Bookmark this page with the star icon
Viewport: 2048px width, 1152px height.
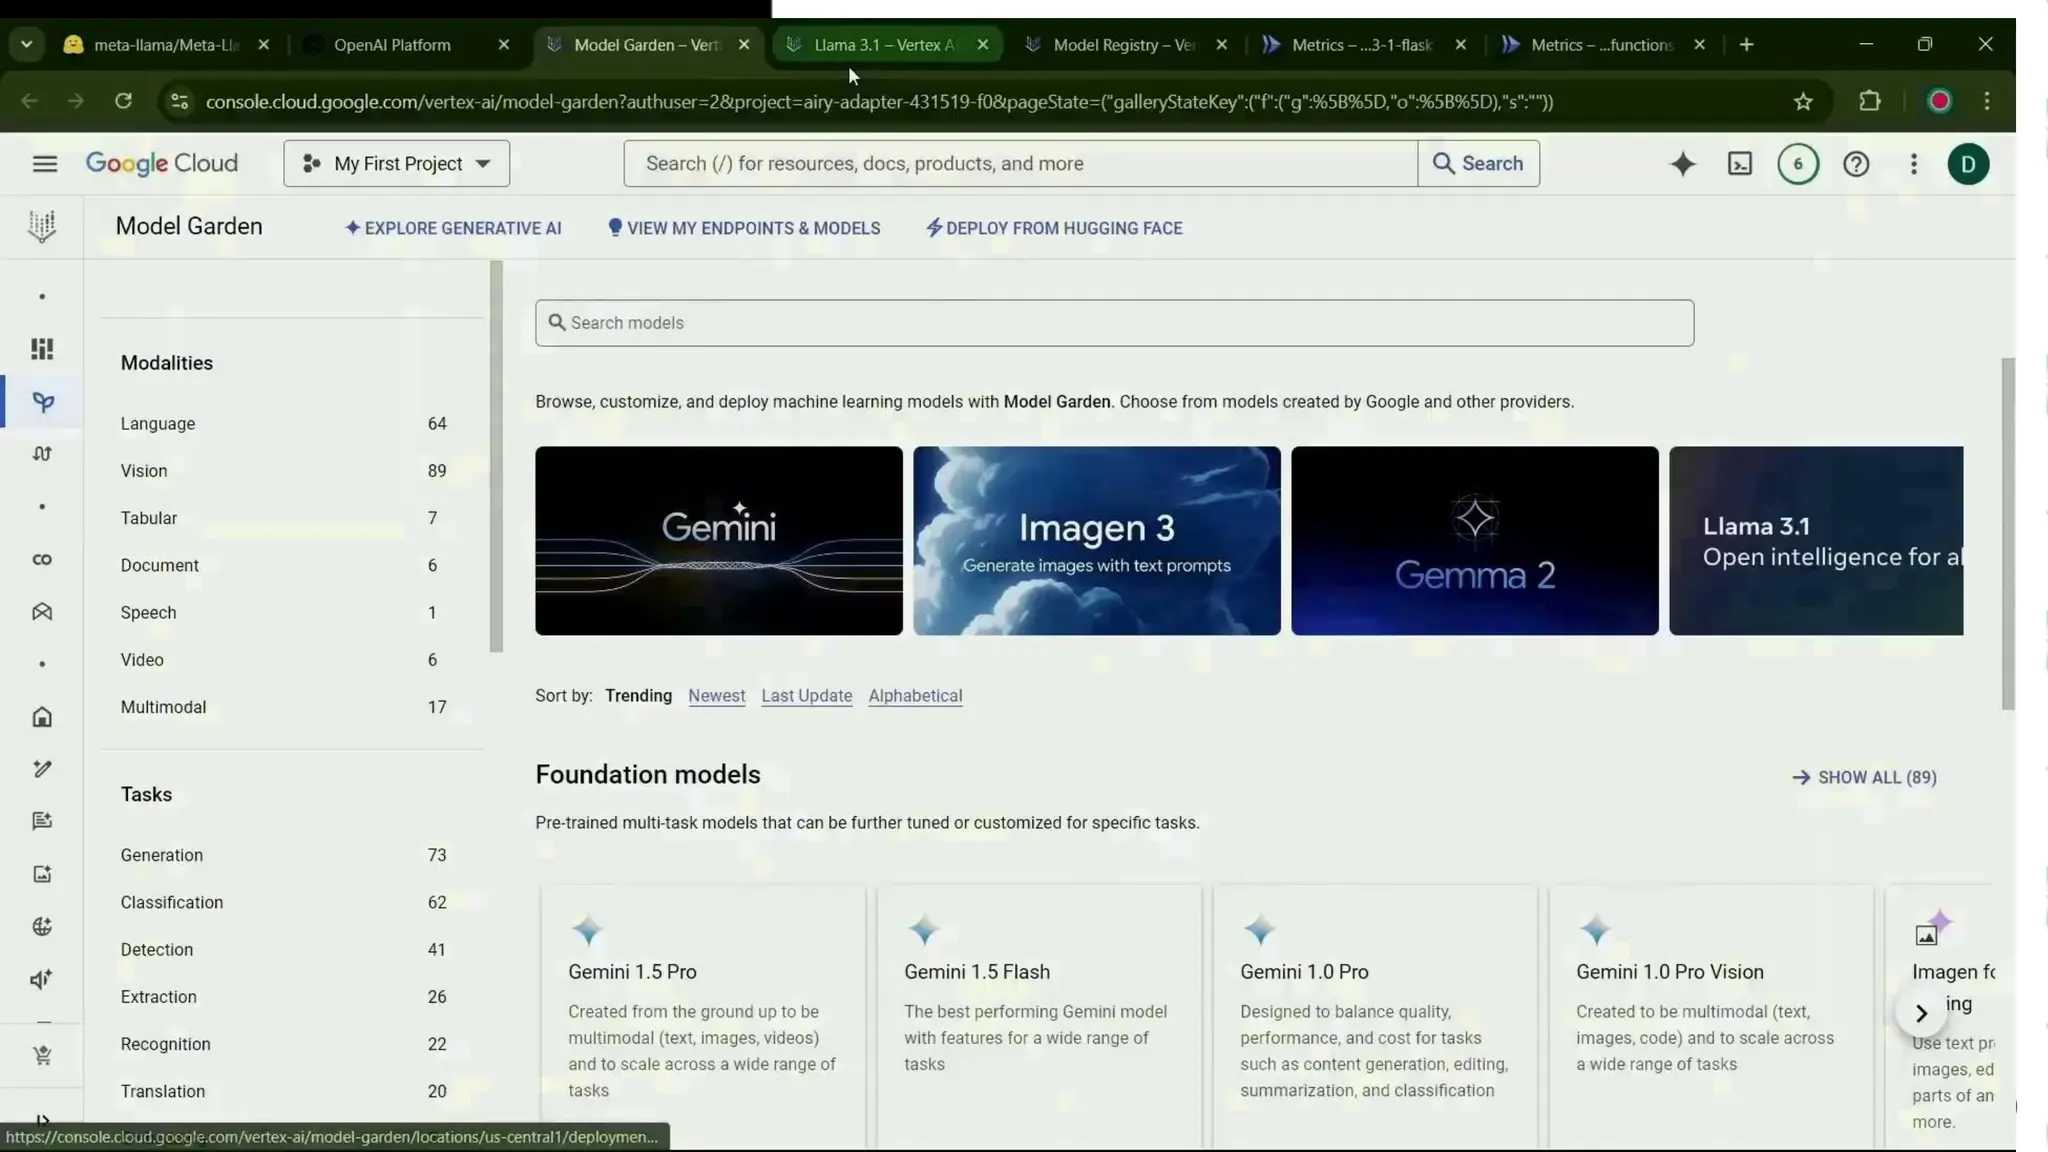[x=1803, y=101]
